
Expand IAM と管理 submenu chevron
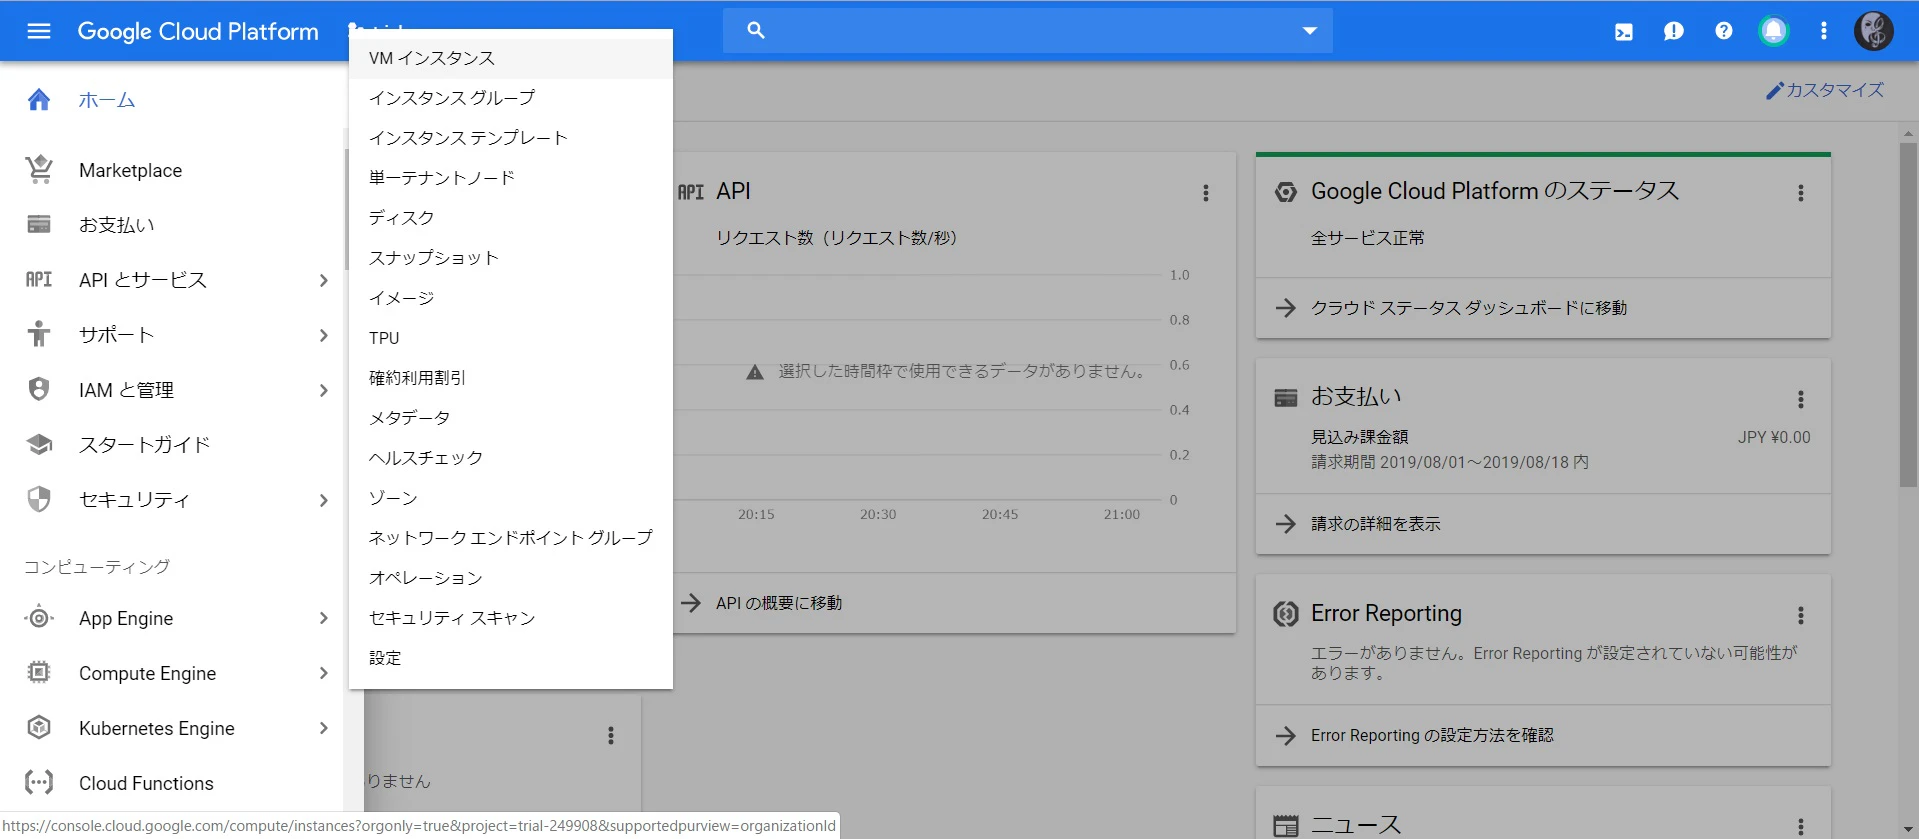click(323, 390)
